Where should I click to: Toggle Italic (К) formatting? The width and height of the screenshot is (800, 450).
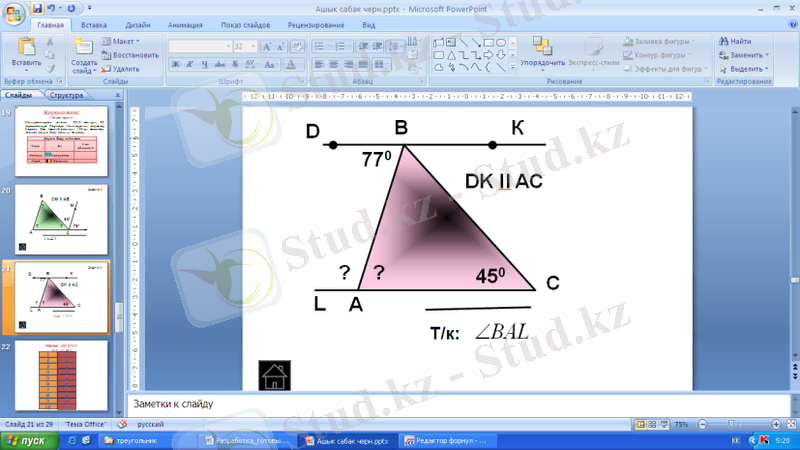[x=188, y=64]
